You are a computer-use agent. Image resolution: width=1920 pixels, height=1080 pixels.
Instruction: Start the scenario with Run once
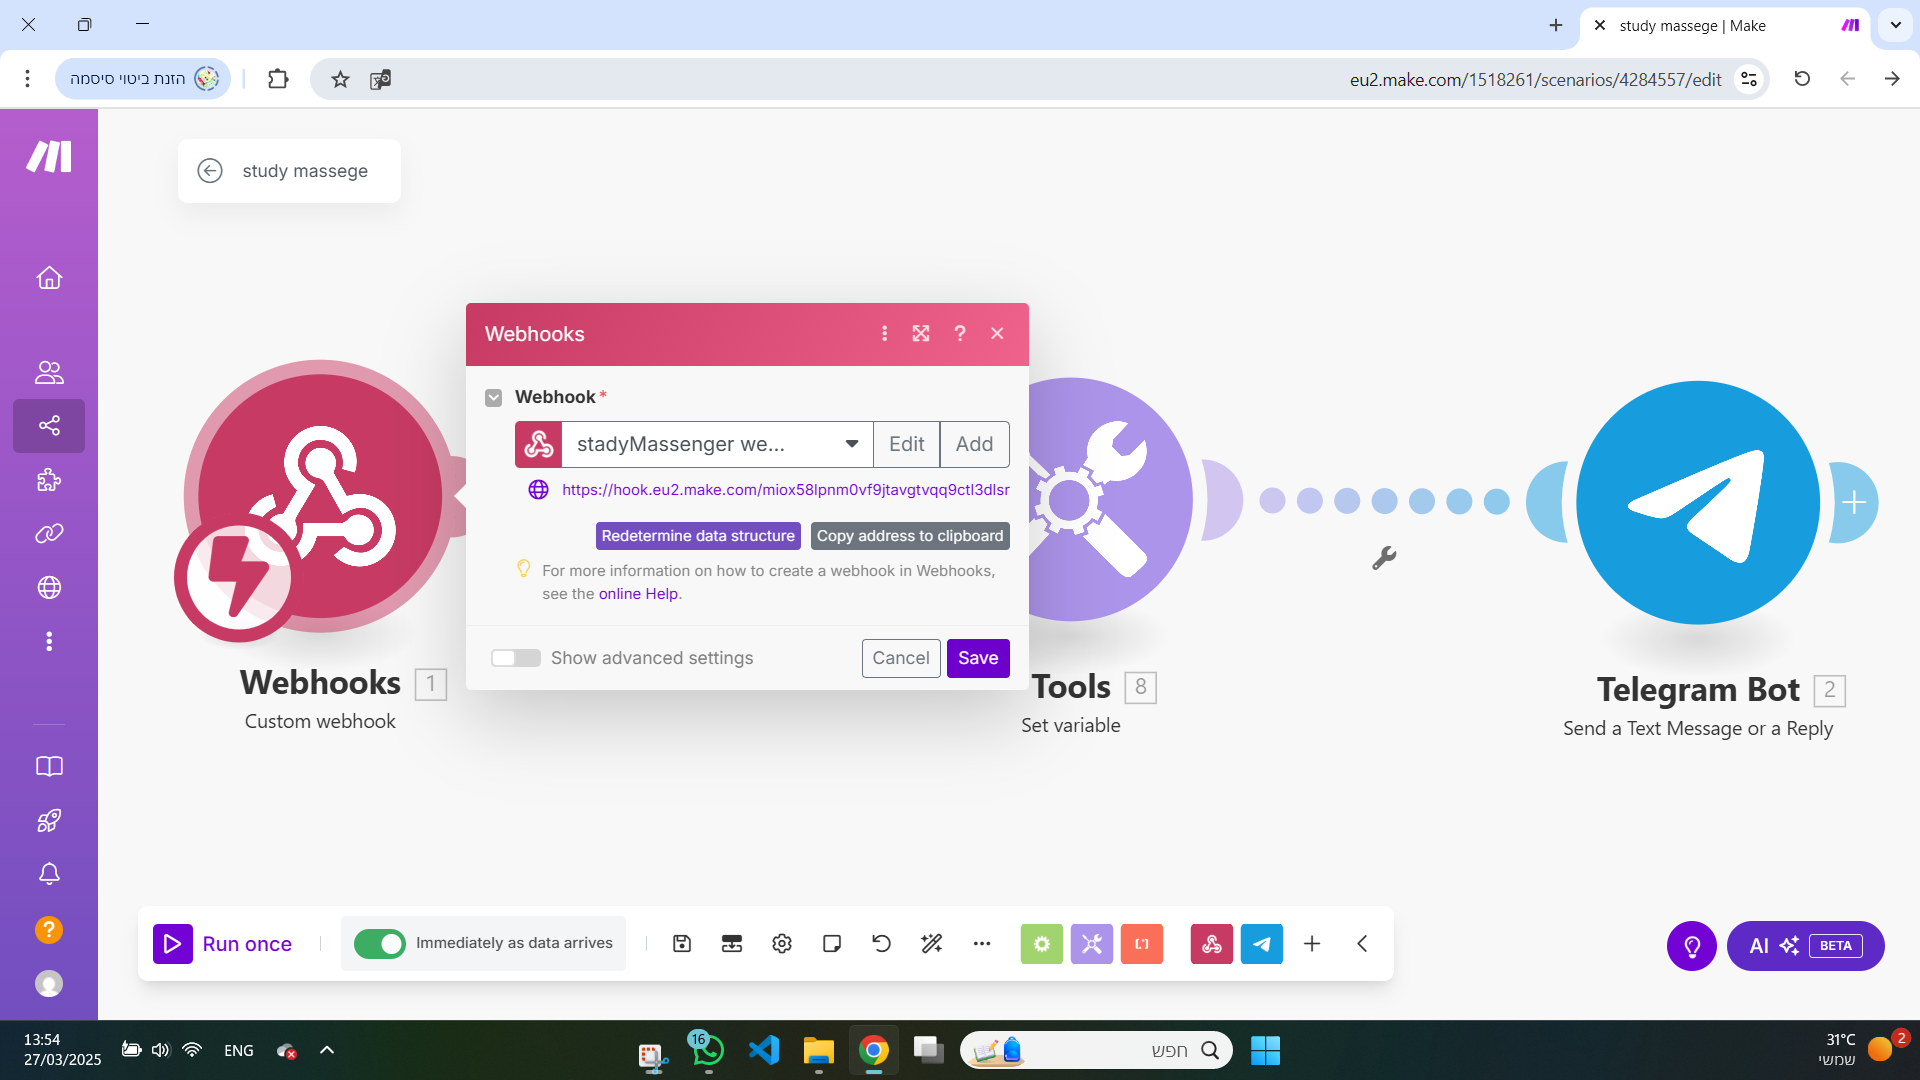click(224, 943)
